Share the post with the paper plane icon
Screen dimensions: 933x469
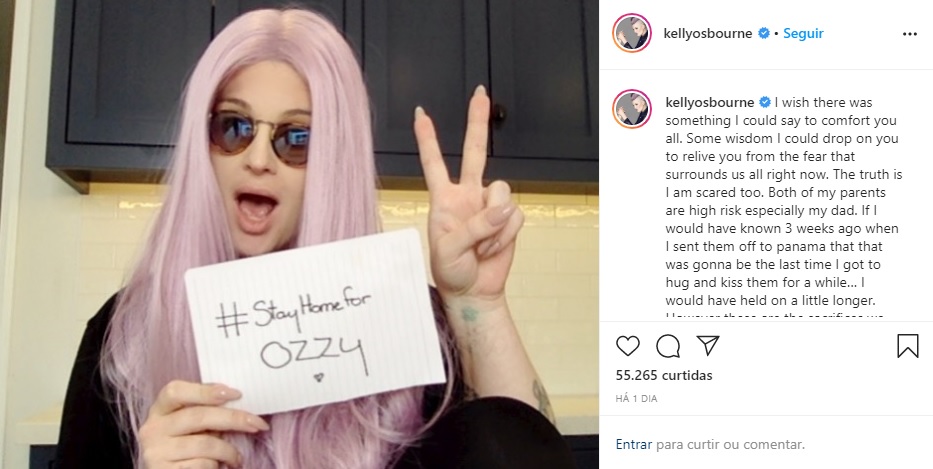point(708,345)
